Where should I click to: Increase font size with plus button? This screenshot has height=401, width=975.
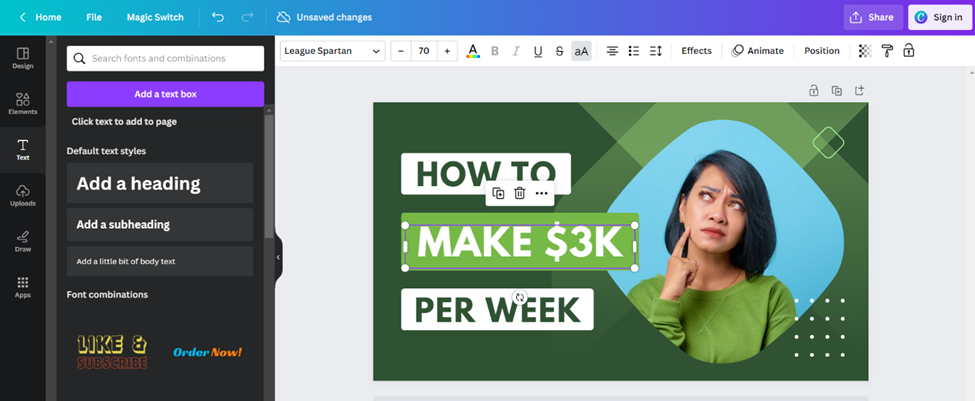coord(447,51)
